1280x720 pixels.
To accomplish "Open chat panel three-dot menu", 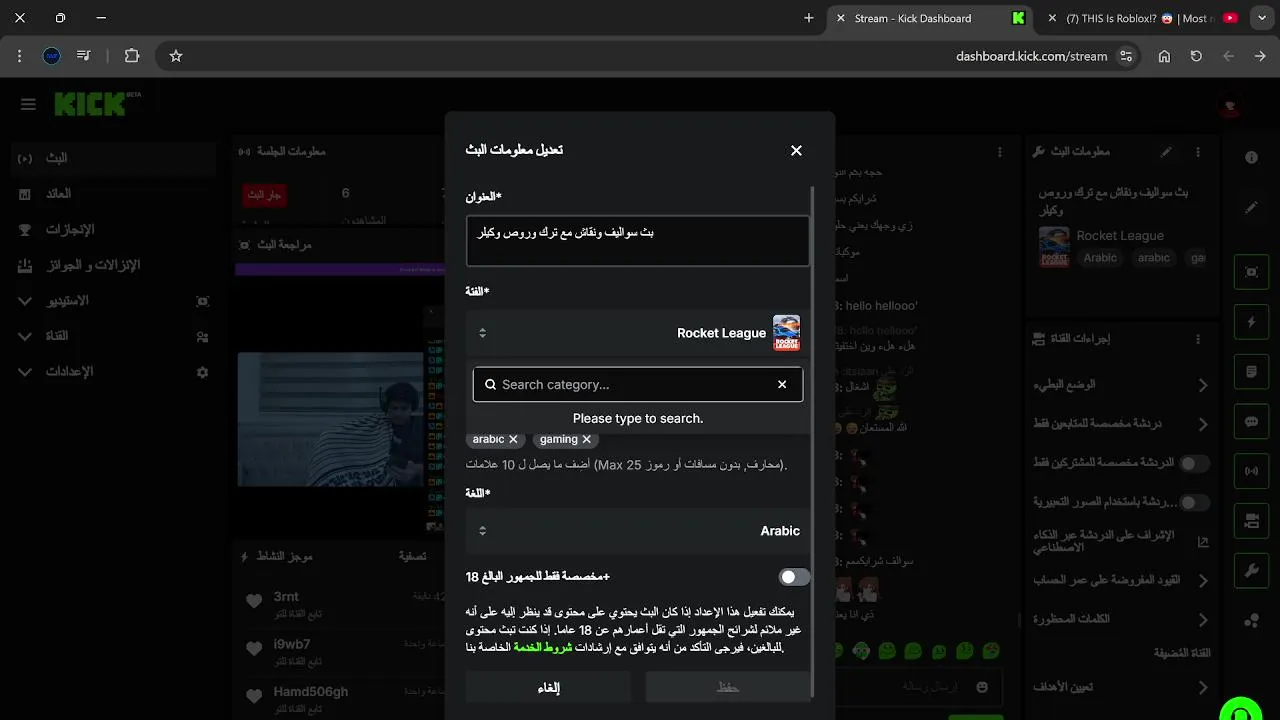I will tap(1000, 152).
